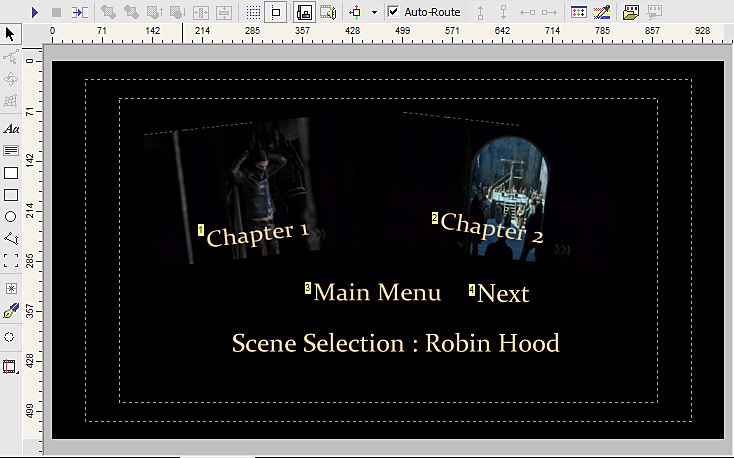The image size is (734, 458).
Task: Select the circle ellipse tool
Action: pyautogui.click(x=10, y=216)
